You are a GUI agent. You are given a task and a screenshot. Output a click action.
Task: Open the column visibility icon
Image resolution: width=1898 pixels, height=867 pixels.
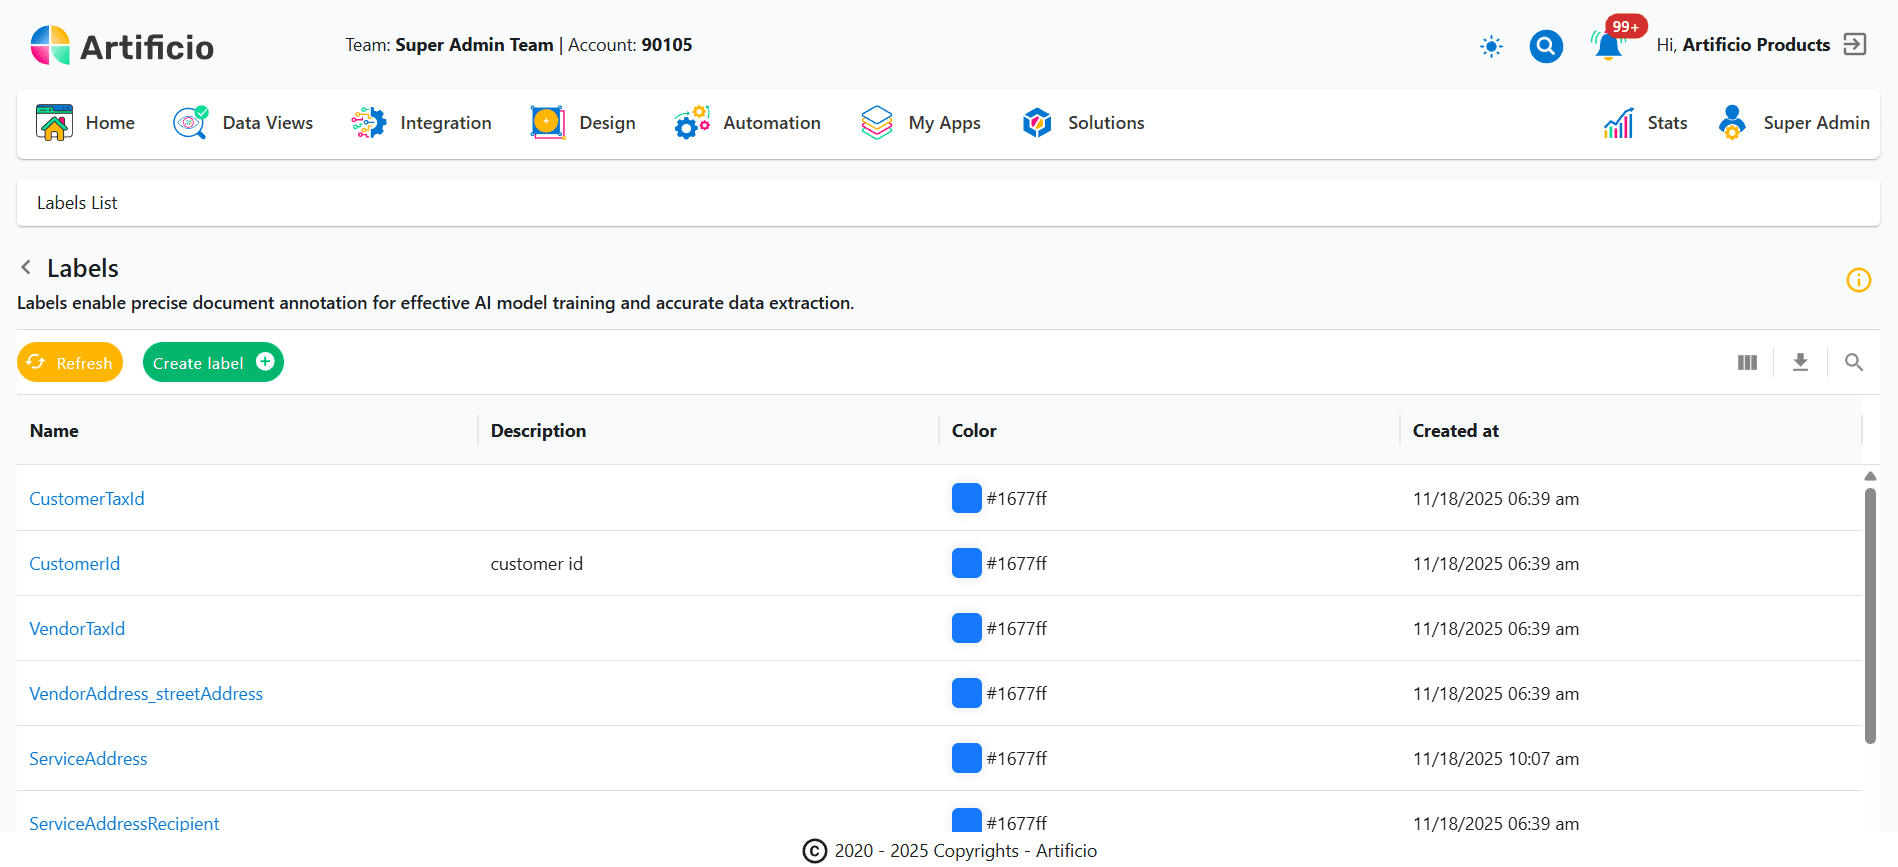[x=1747, y=363]
